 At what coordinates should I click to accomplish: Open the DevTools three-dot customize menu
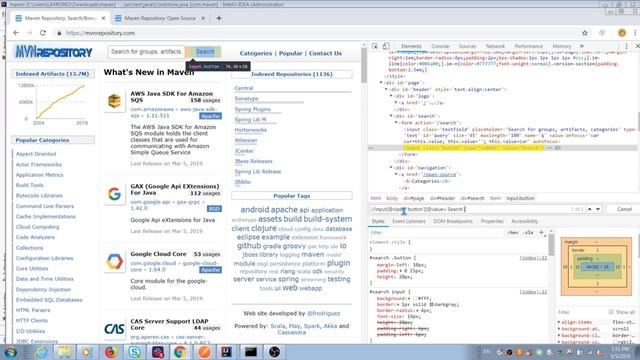(x=627, y=46)
